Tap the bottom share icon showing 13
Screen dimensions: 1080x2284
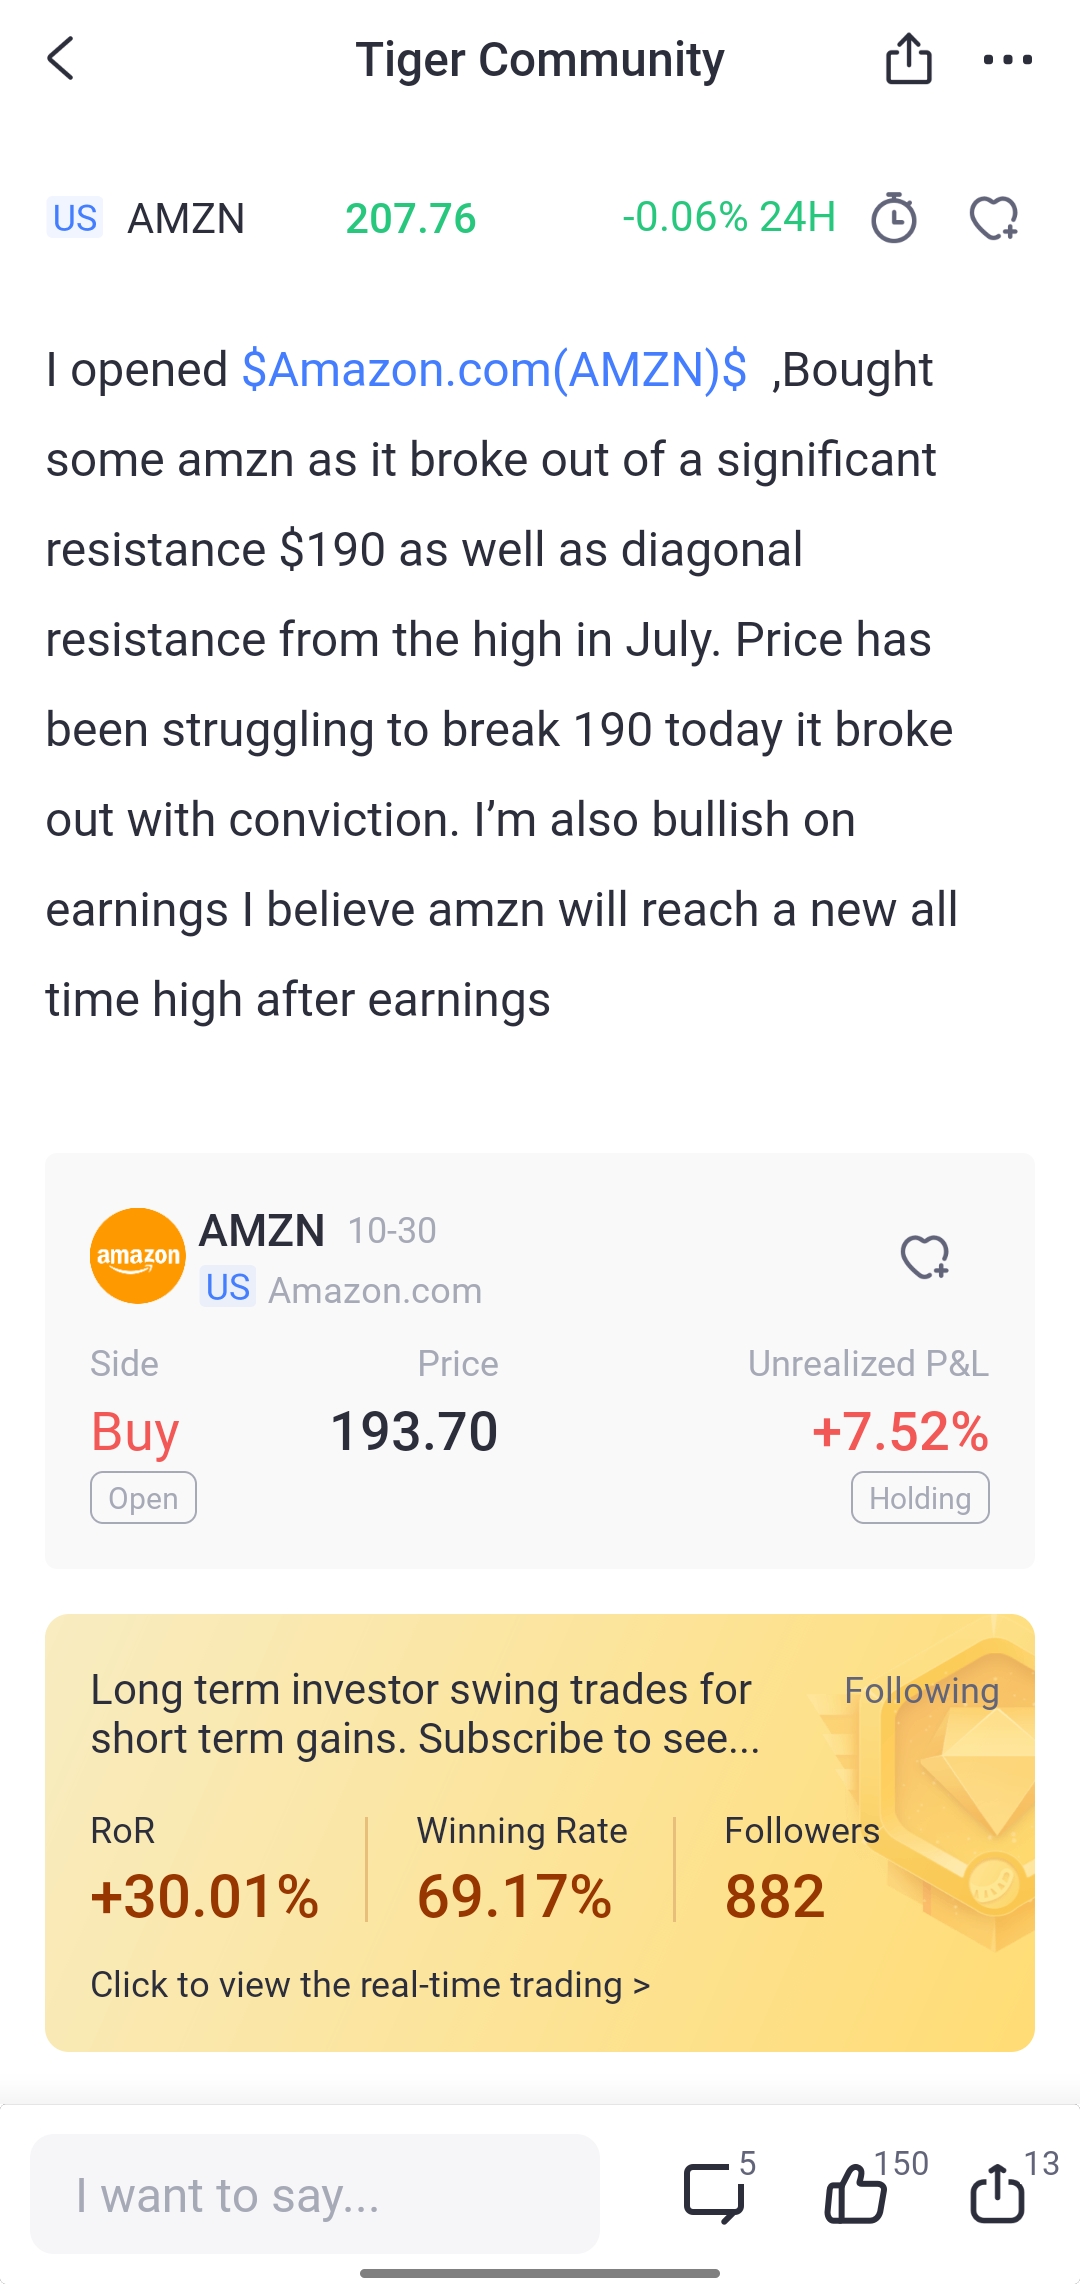pyautogui.click(x=997, y=2193)
